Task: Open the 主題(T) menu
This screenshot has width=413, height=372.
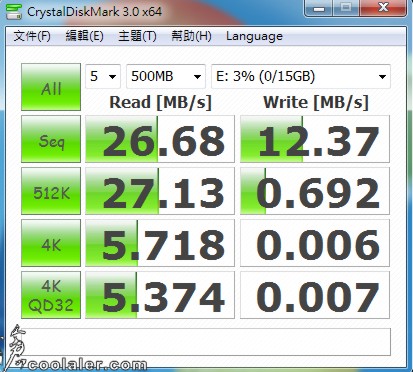Action: 137,36
